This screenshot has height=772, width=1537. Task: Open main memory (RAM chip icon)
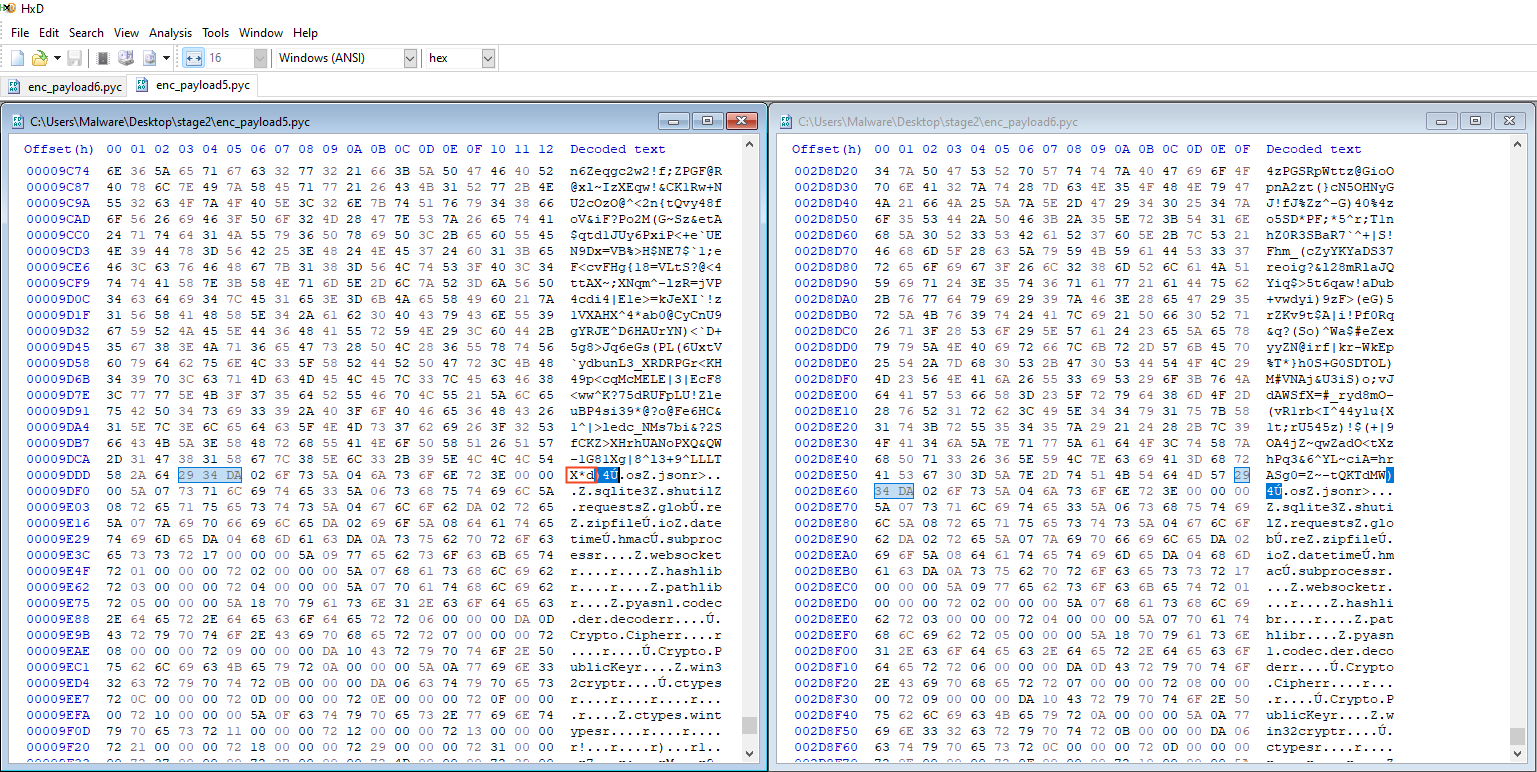click(x=103, y=58)
